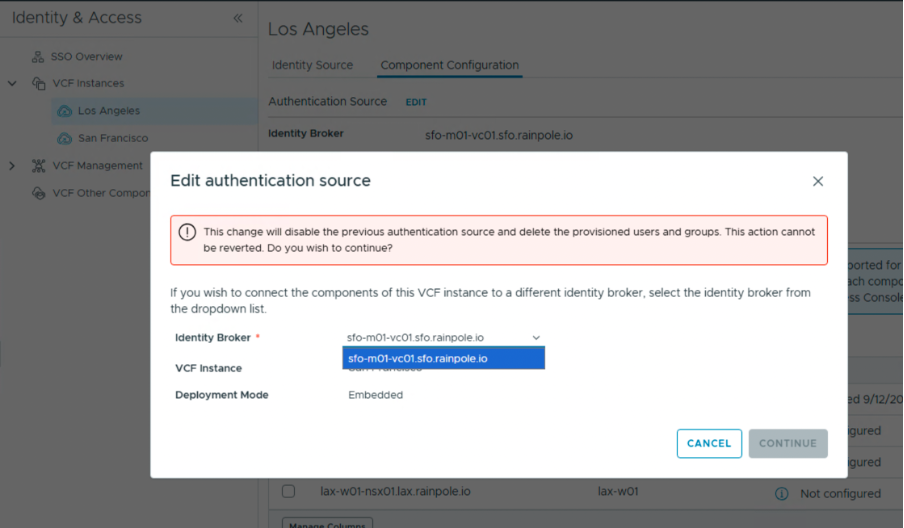Click the Continue button

click(788, 443)
